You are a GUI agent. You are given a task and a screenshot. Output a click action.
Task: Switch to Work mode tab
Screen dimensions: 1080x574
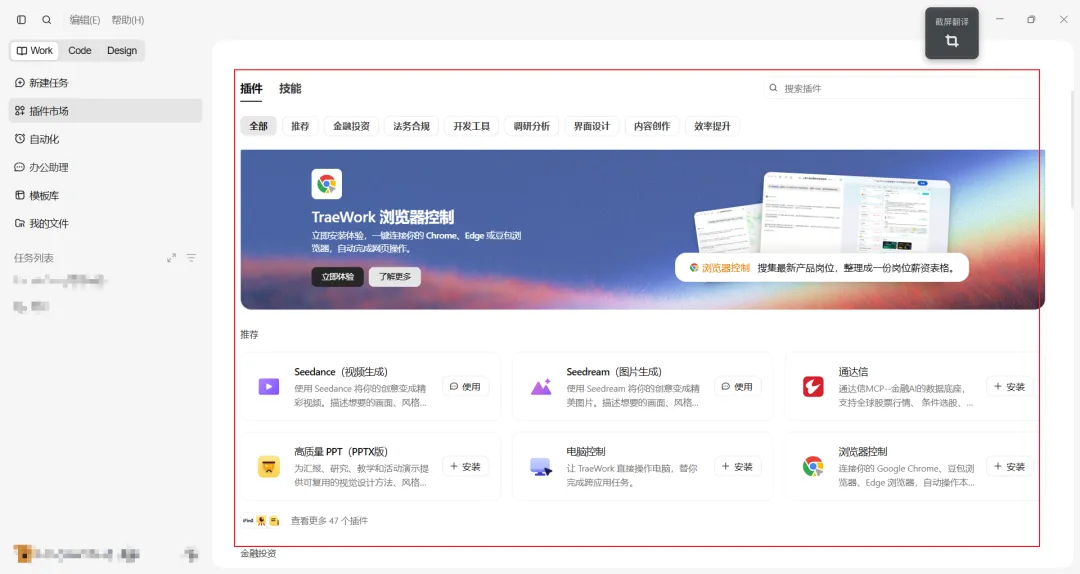34,50
